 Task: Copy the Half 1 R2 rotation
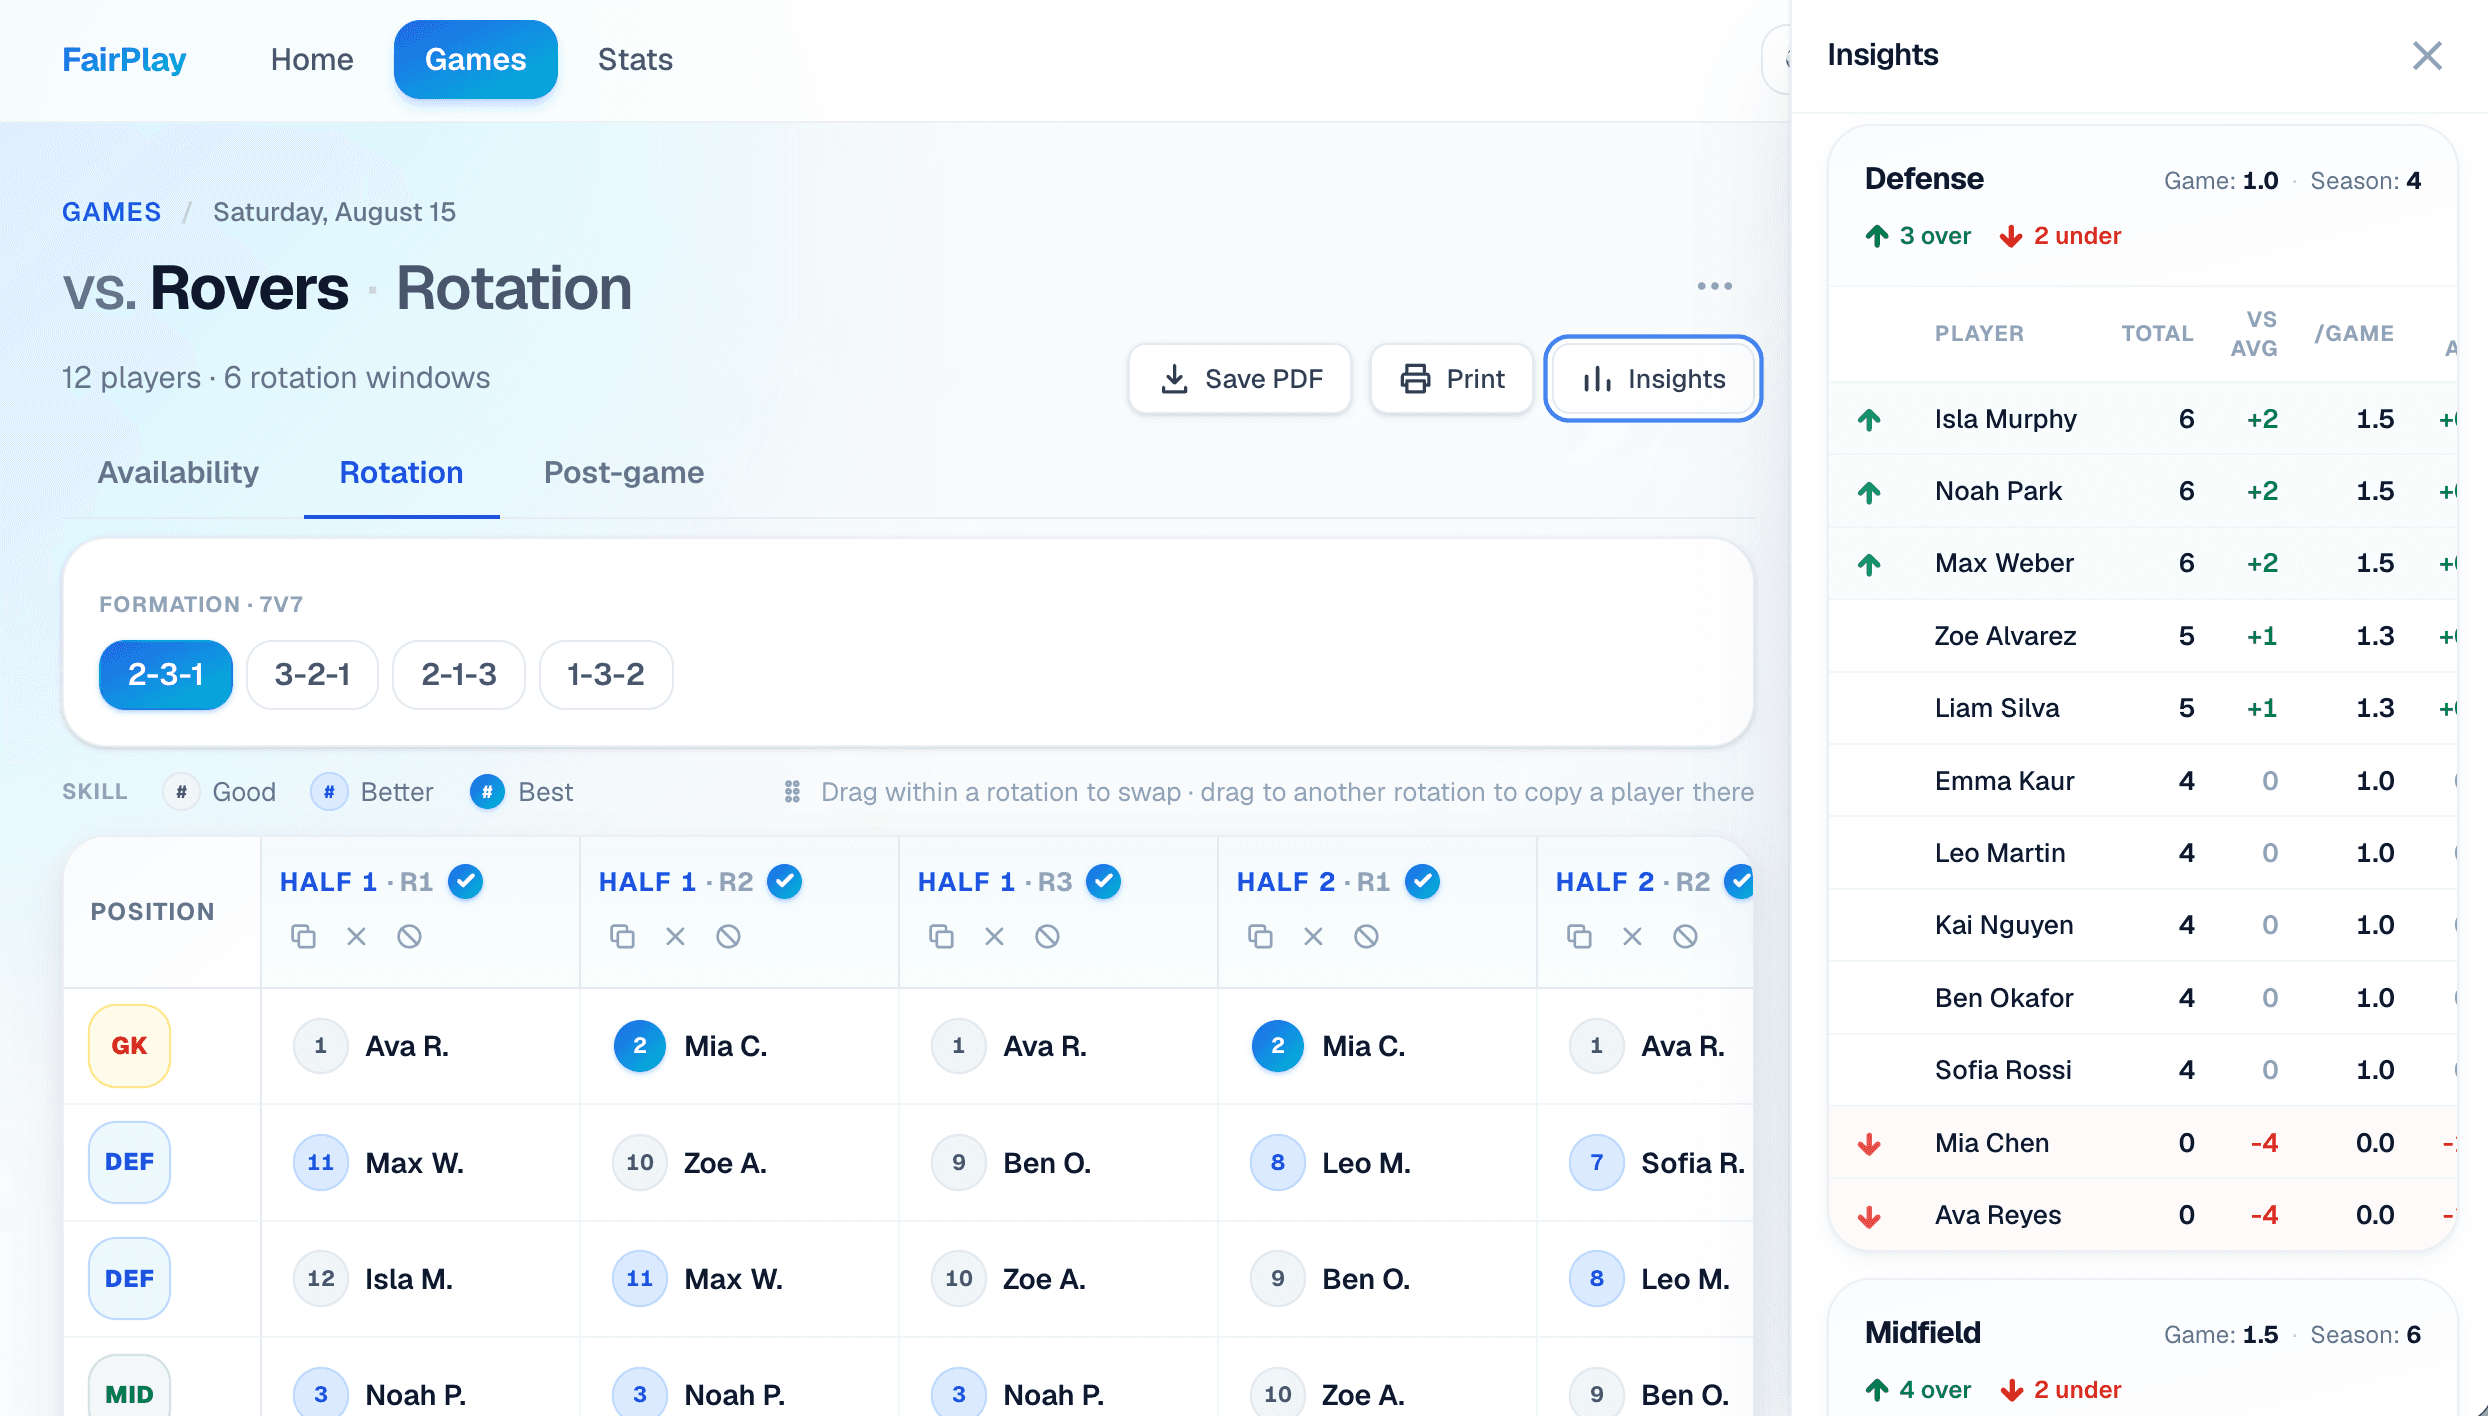[622, 936]
